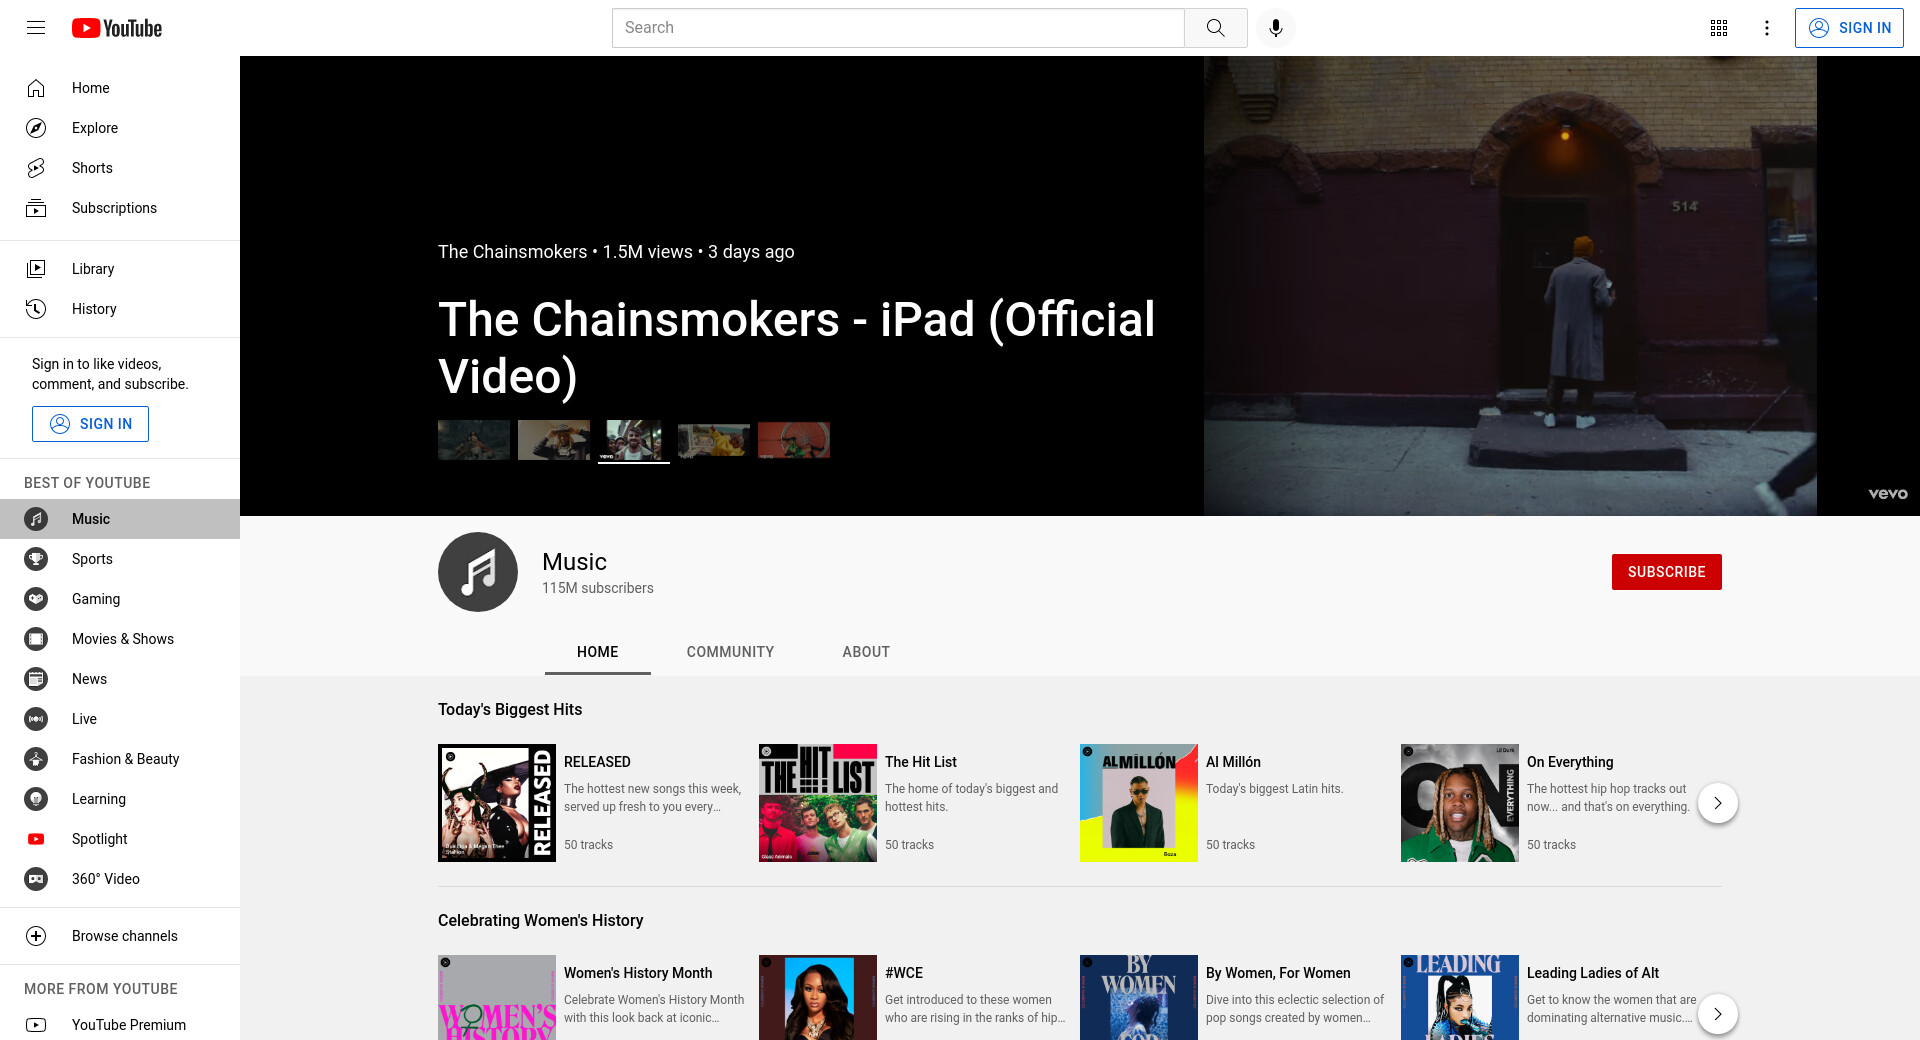1920x1040 pixels.
Task: Open the Learning lightbulb icon
Action: pos(36,799)
